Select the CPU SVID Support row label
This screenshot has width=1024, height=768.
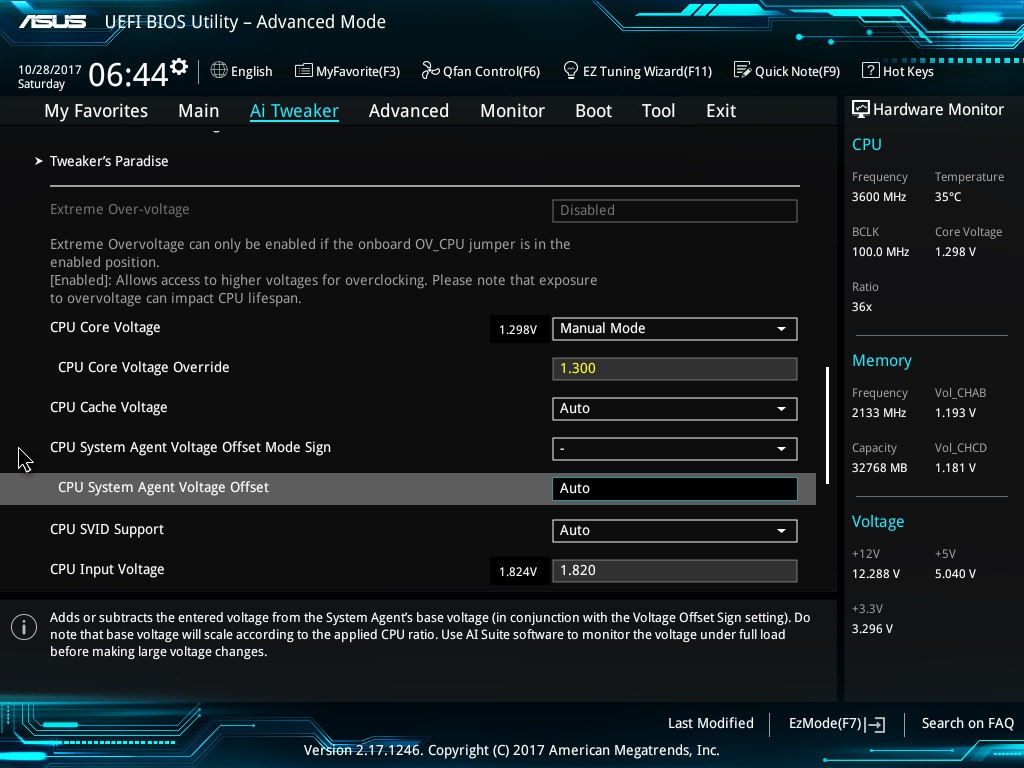[107, 530]
